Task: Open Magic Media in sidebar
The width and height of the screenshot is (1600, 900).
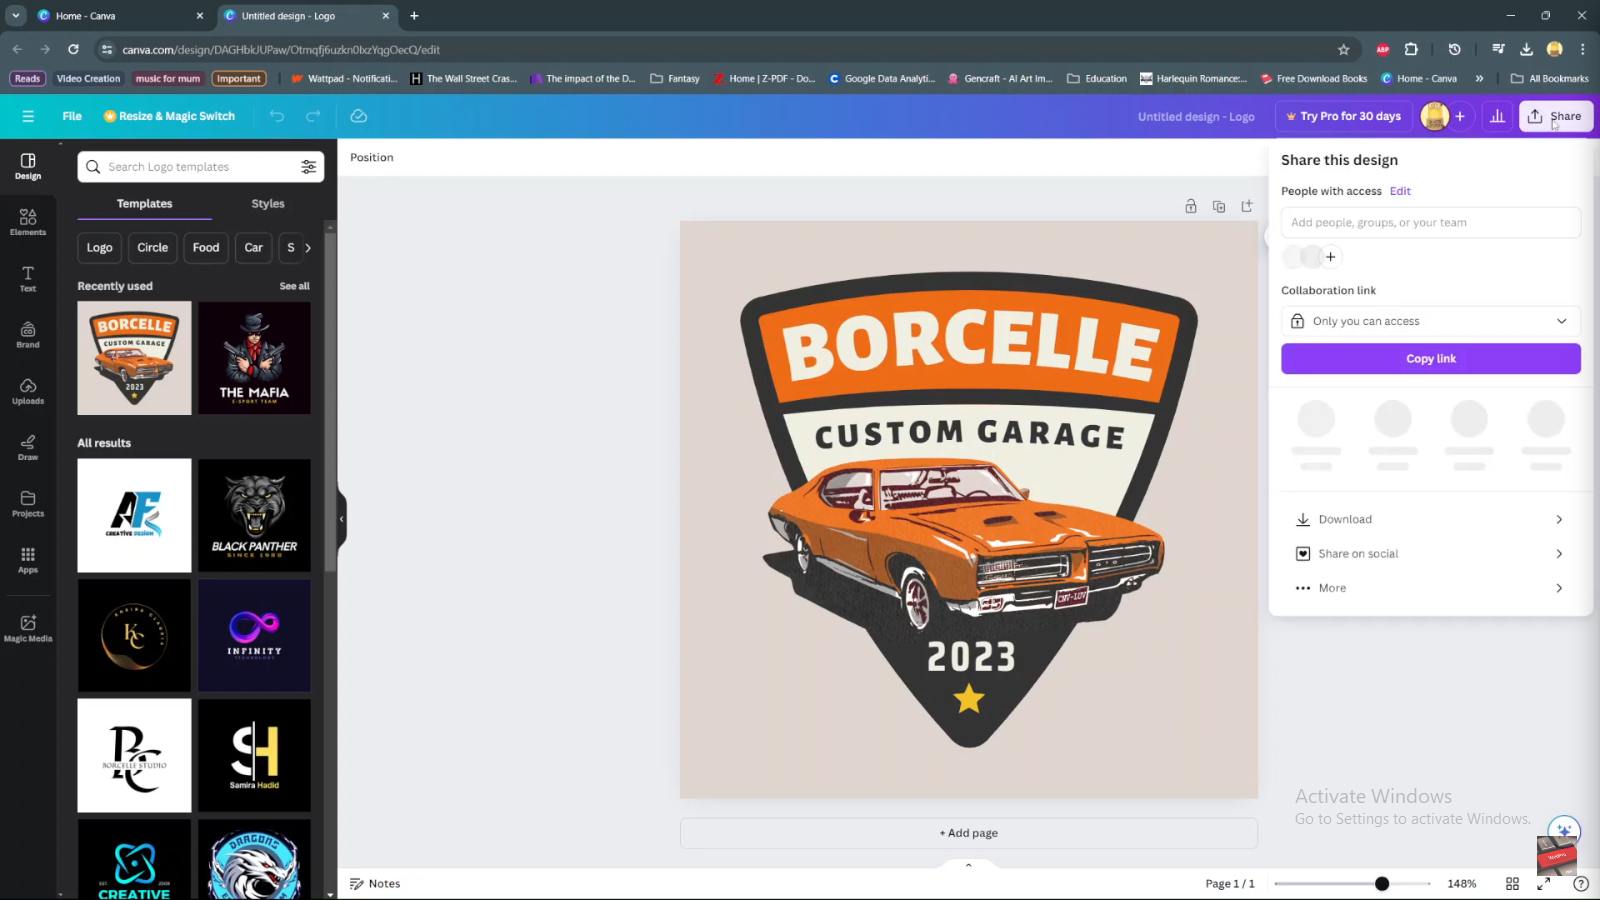Action: 28,628
